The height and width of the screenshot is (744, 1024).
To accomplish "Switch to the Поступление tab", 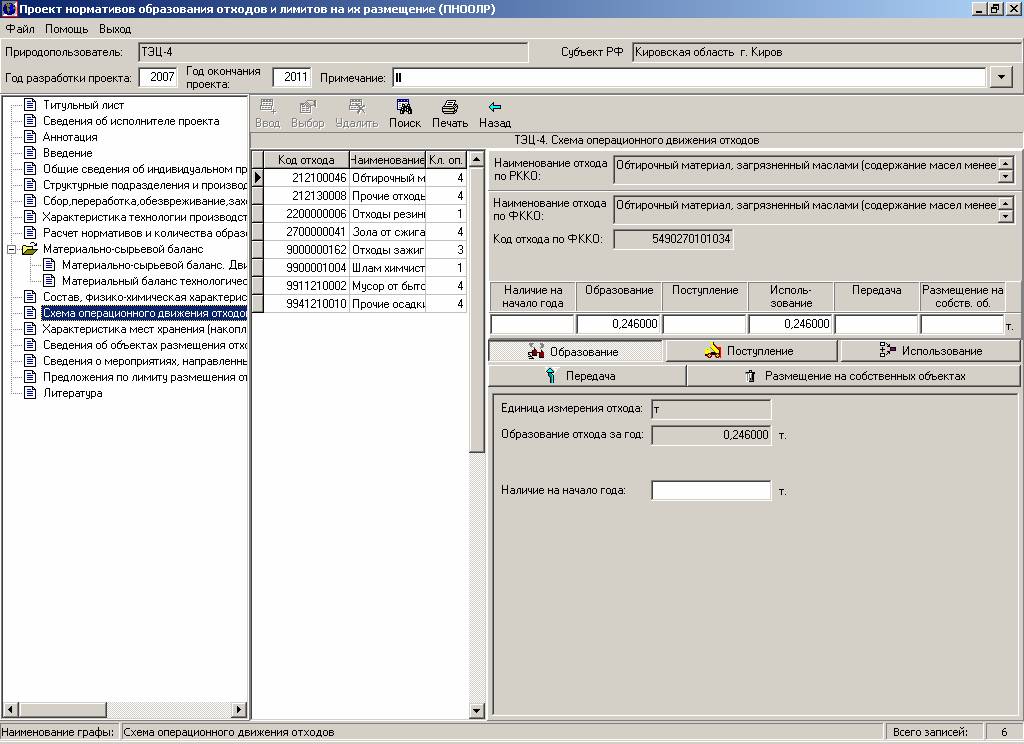I will click(751, 351).
